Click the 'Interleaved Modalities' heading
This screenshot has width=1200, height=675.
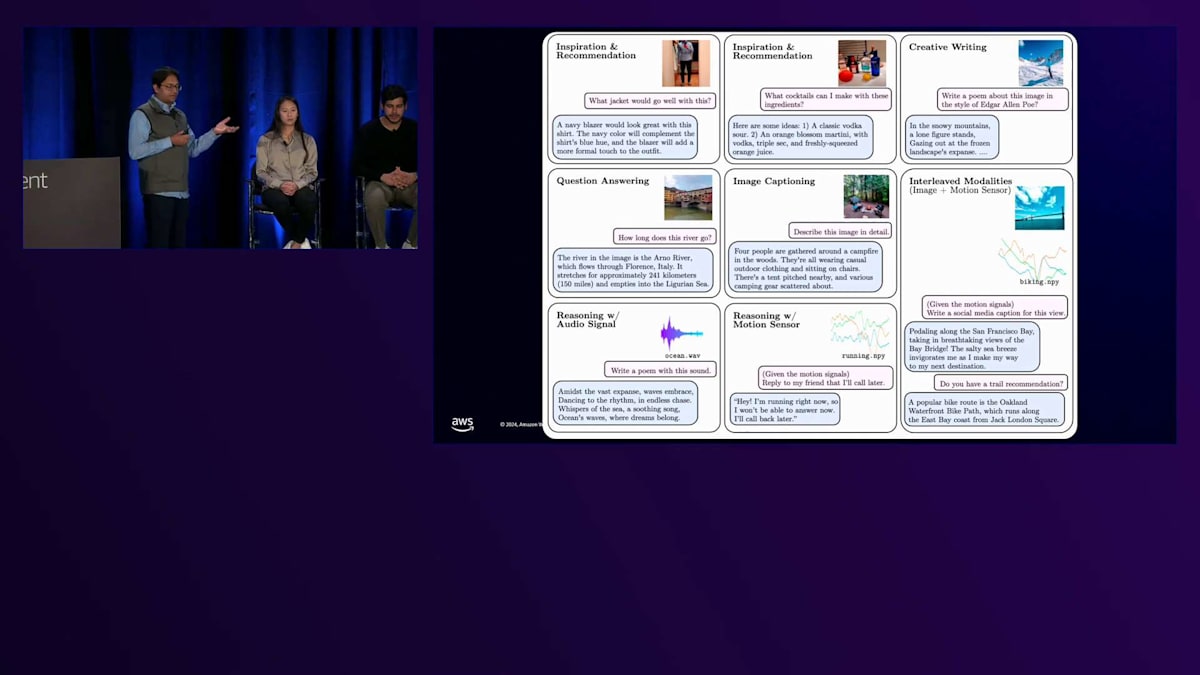960,181
